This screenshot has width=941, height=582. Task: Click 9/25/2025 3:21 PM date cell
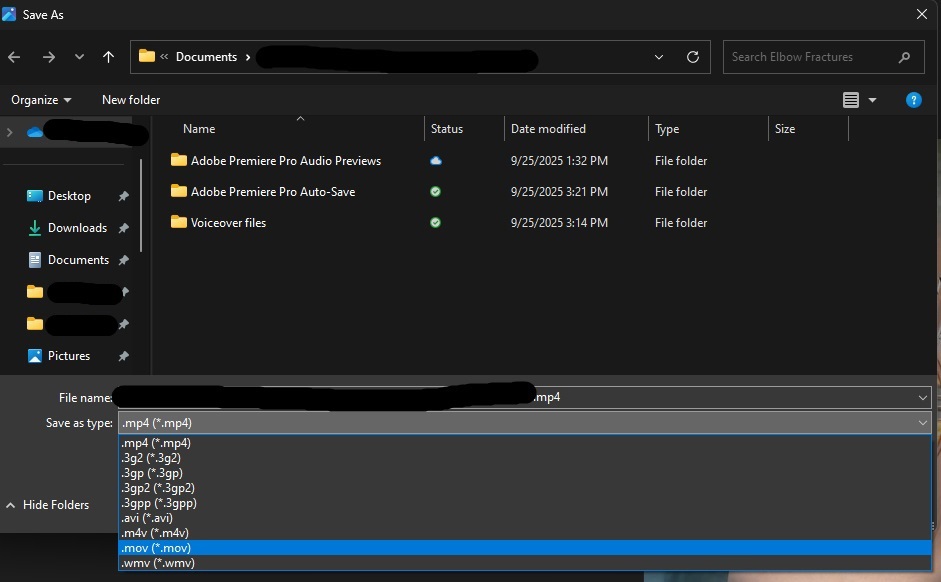pos(559,192)
